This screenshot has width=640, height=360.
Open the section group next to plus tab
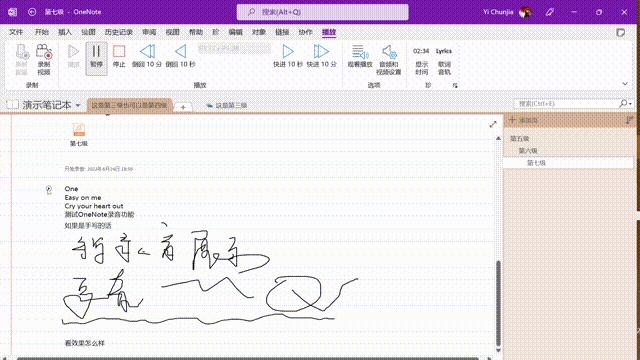(x=227, y=105)
